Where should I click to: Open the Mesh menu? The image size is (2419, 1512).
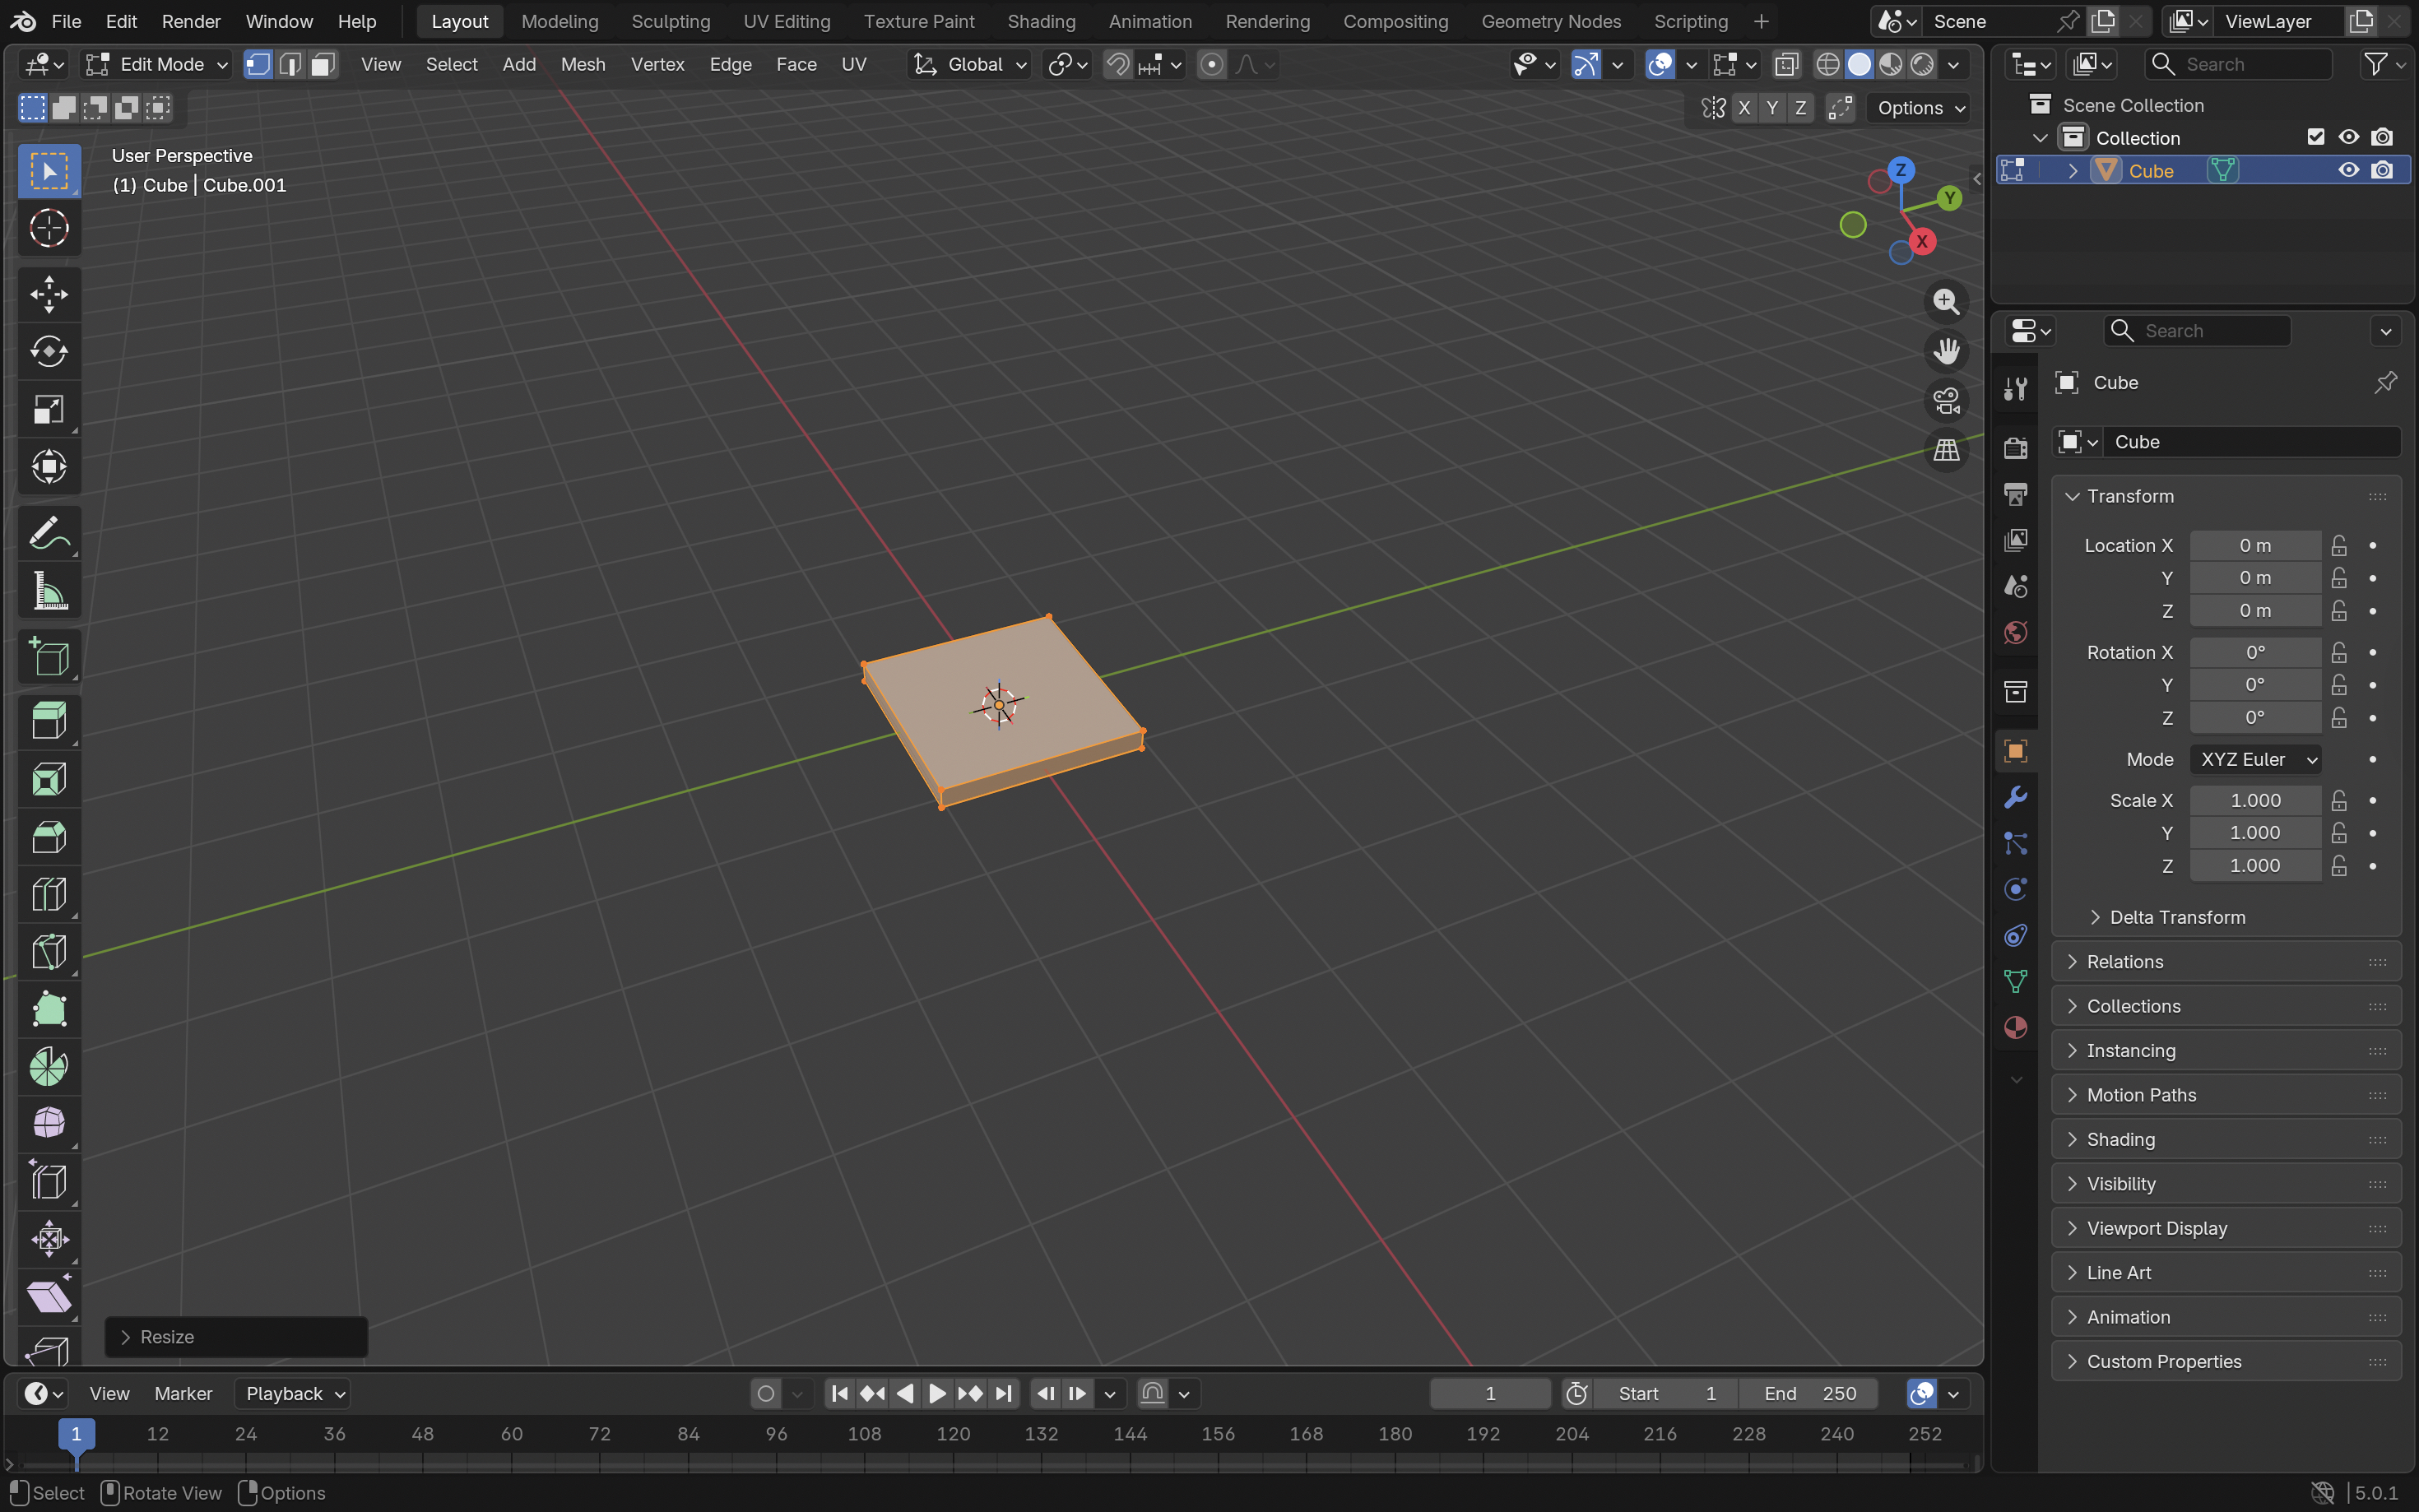tap(582, 65)
